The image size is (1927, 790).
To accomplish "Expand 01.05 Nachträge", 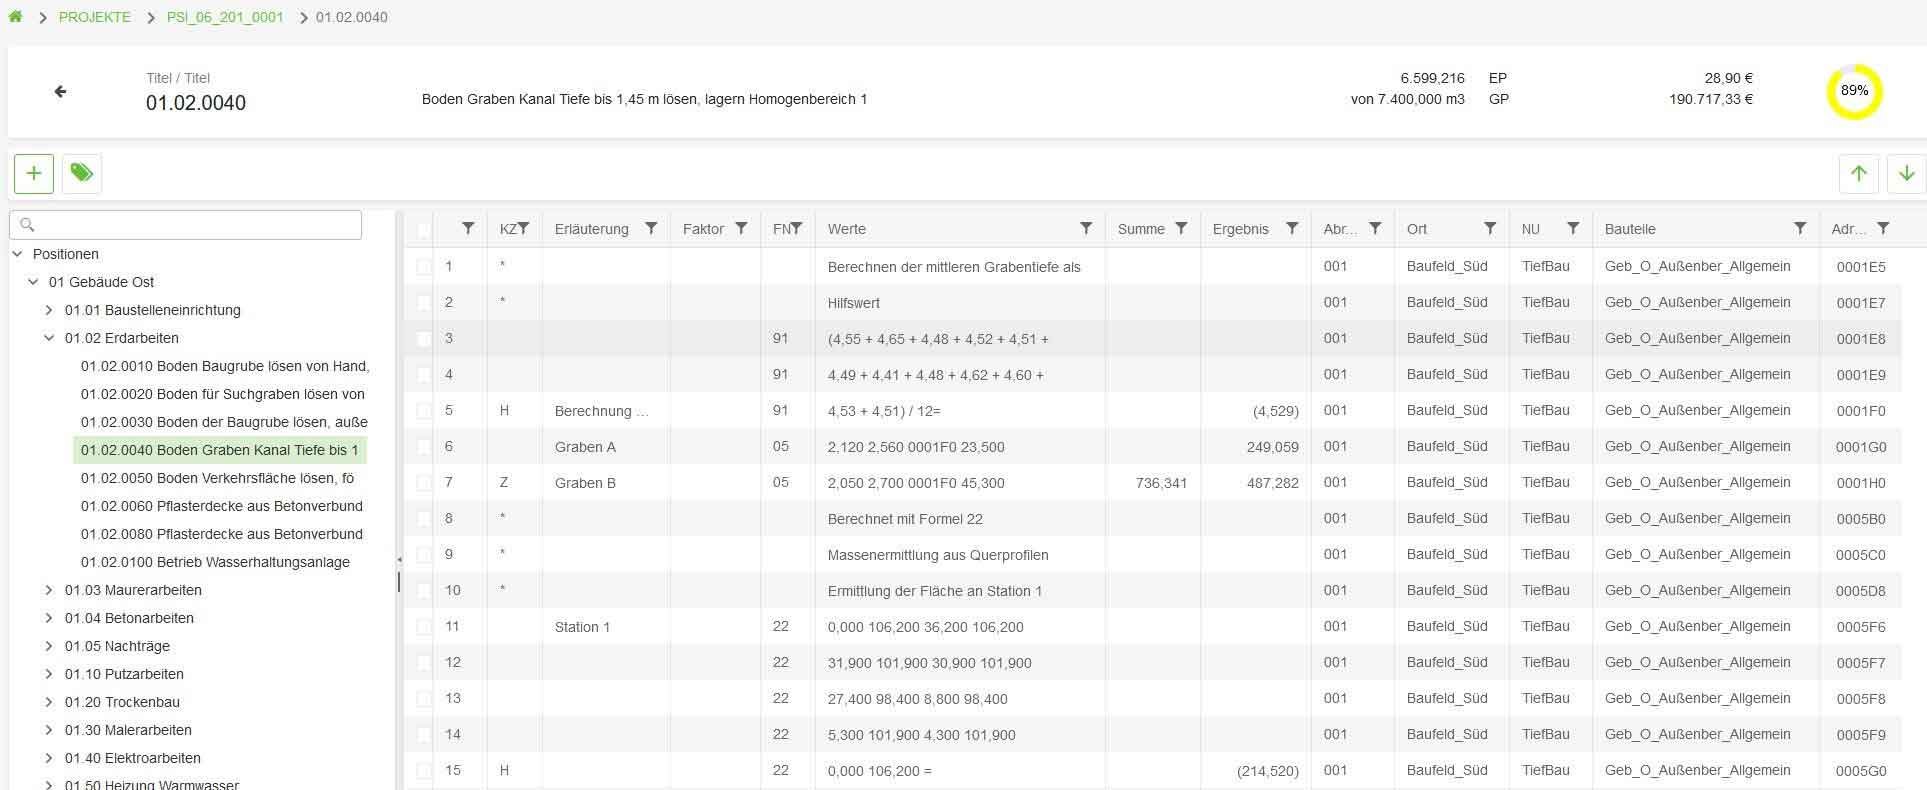I will [x=49, y=646].
